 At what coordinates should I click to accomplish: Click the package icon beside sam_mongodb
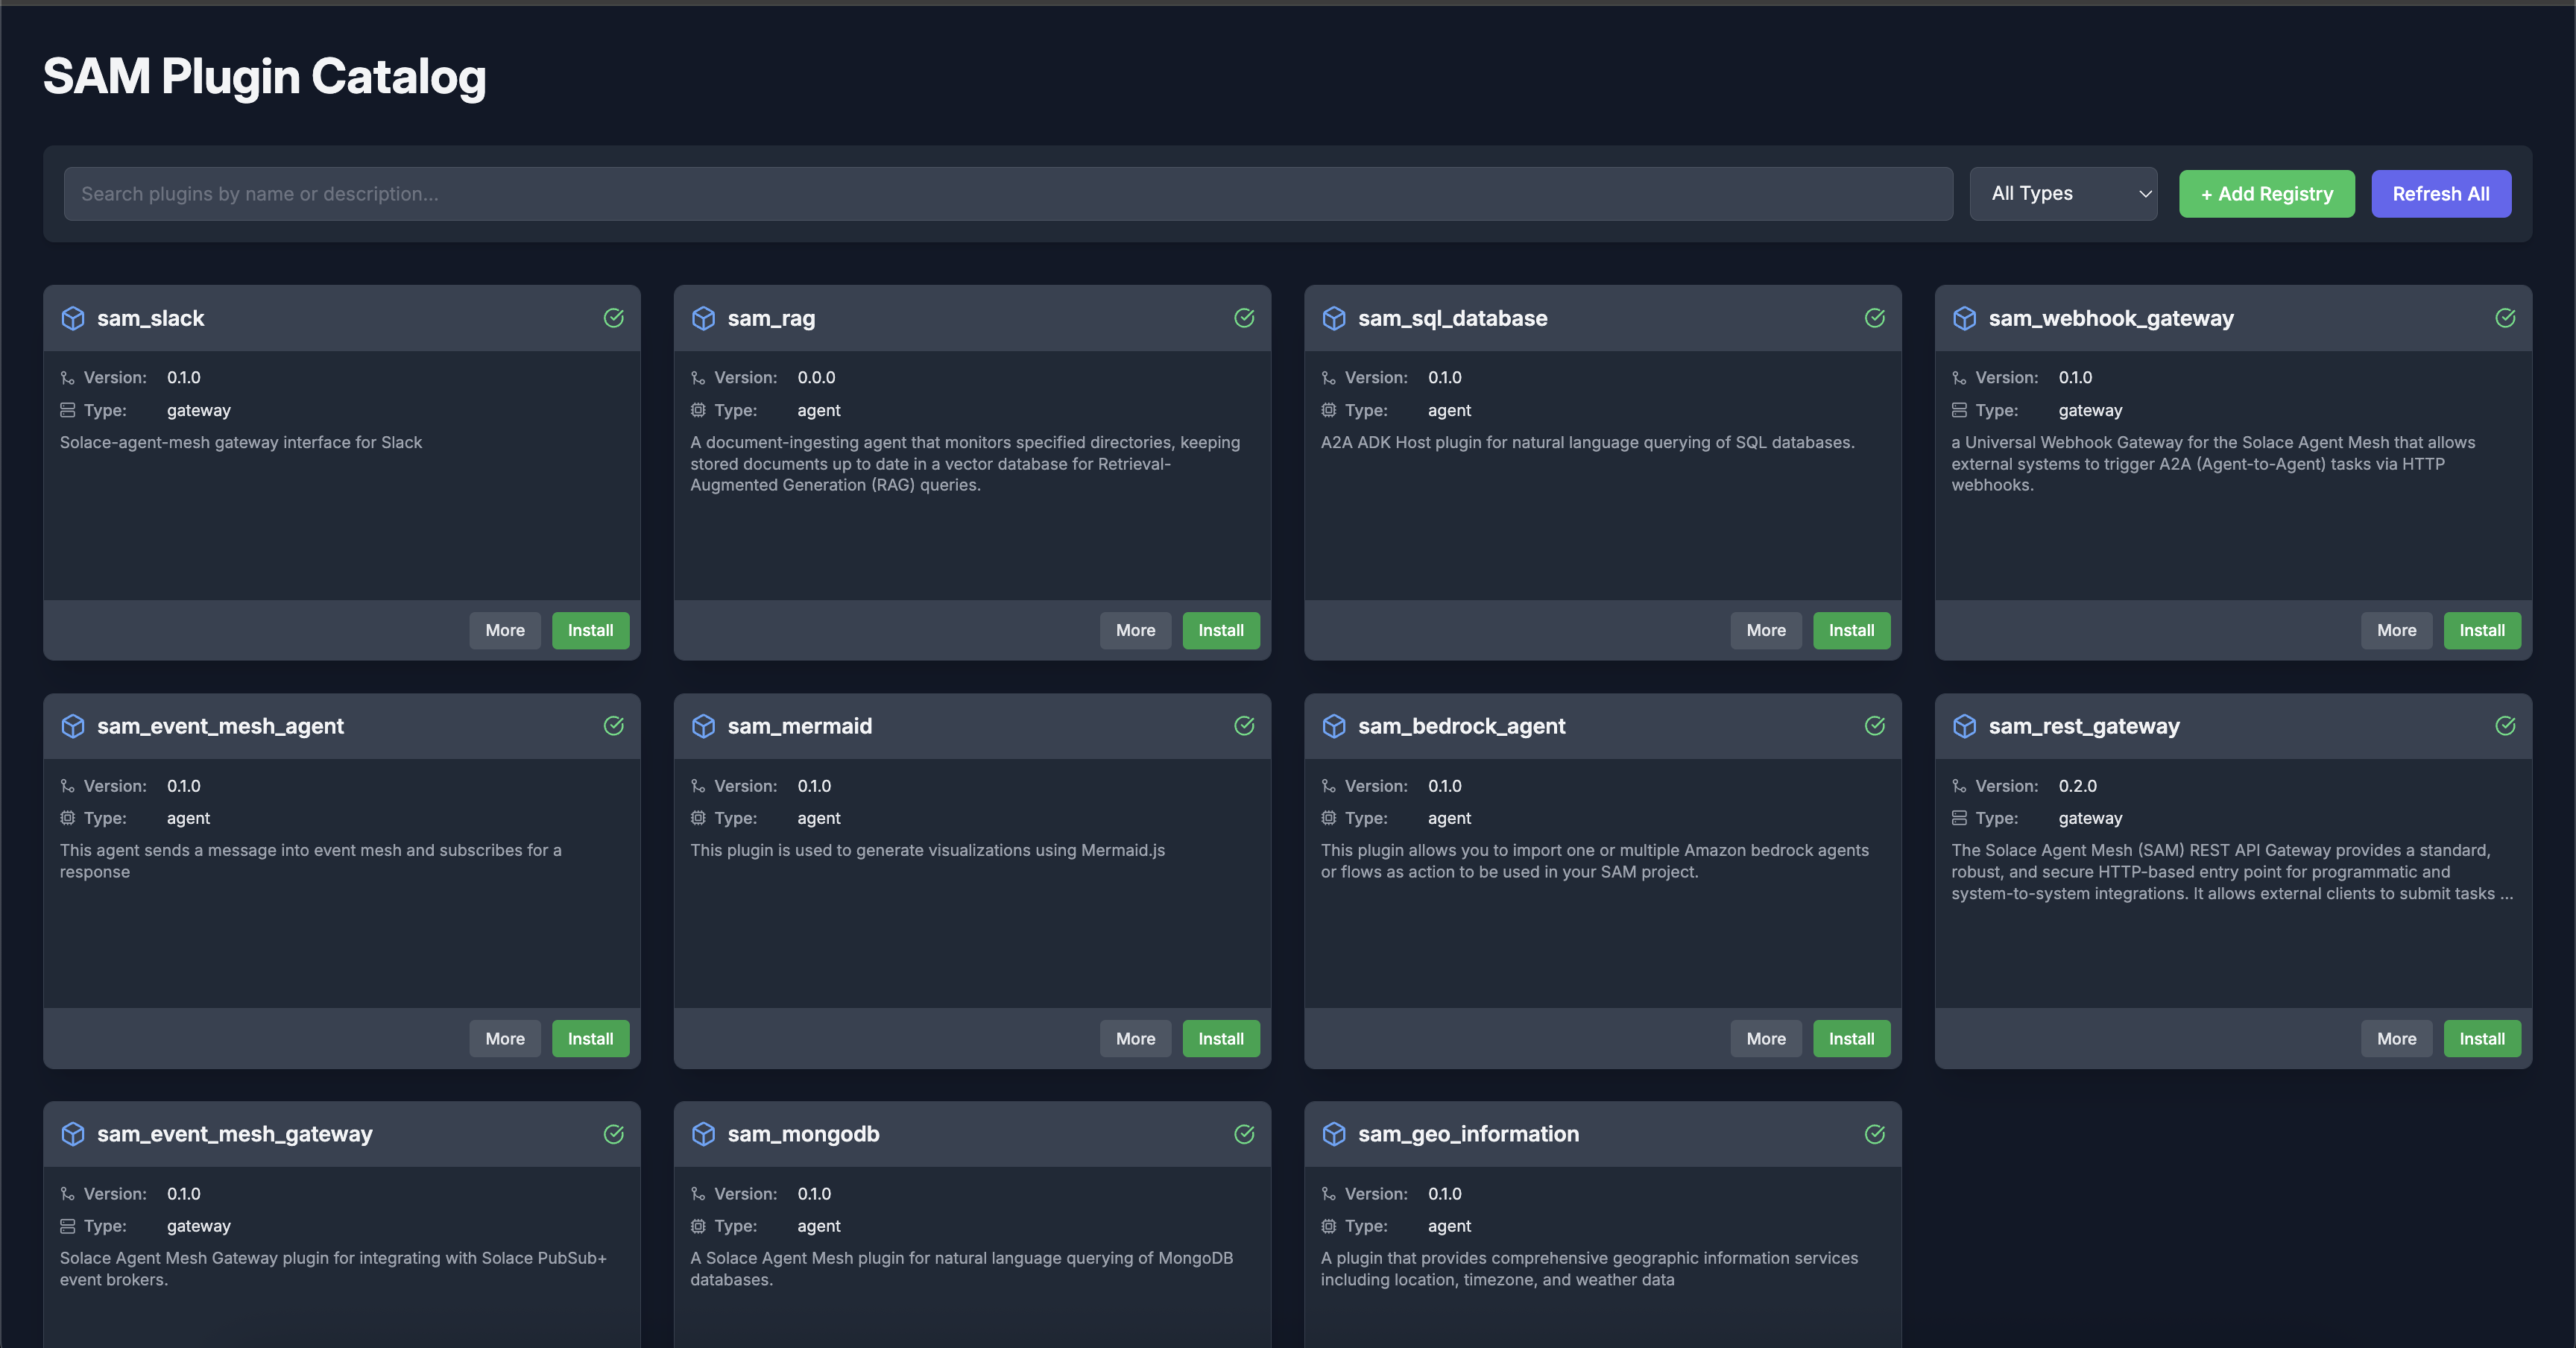tap(703, 1134)
